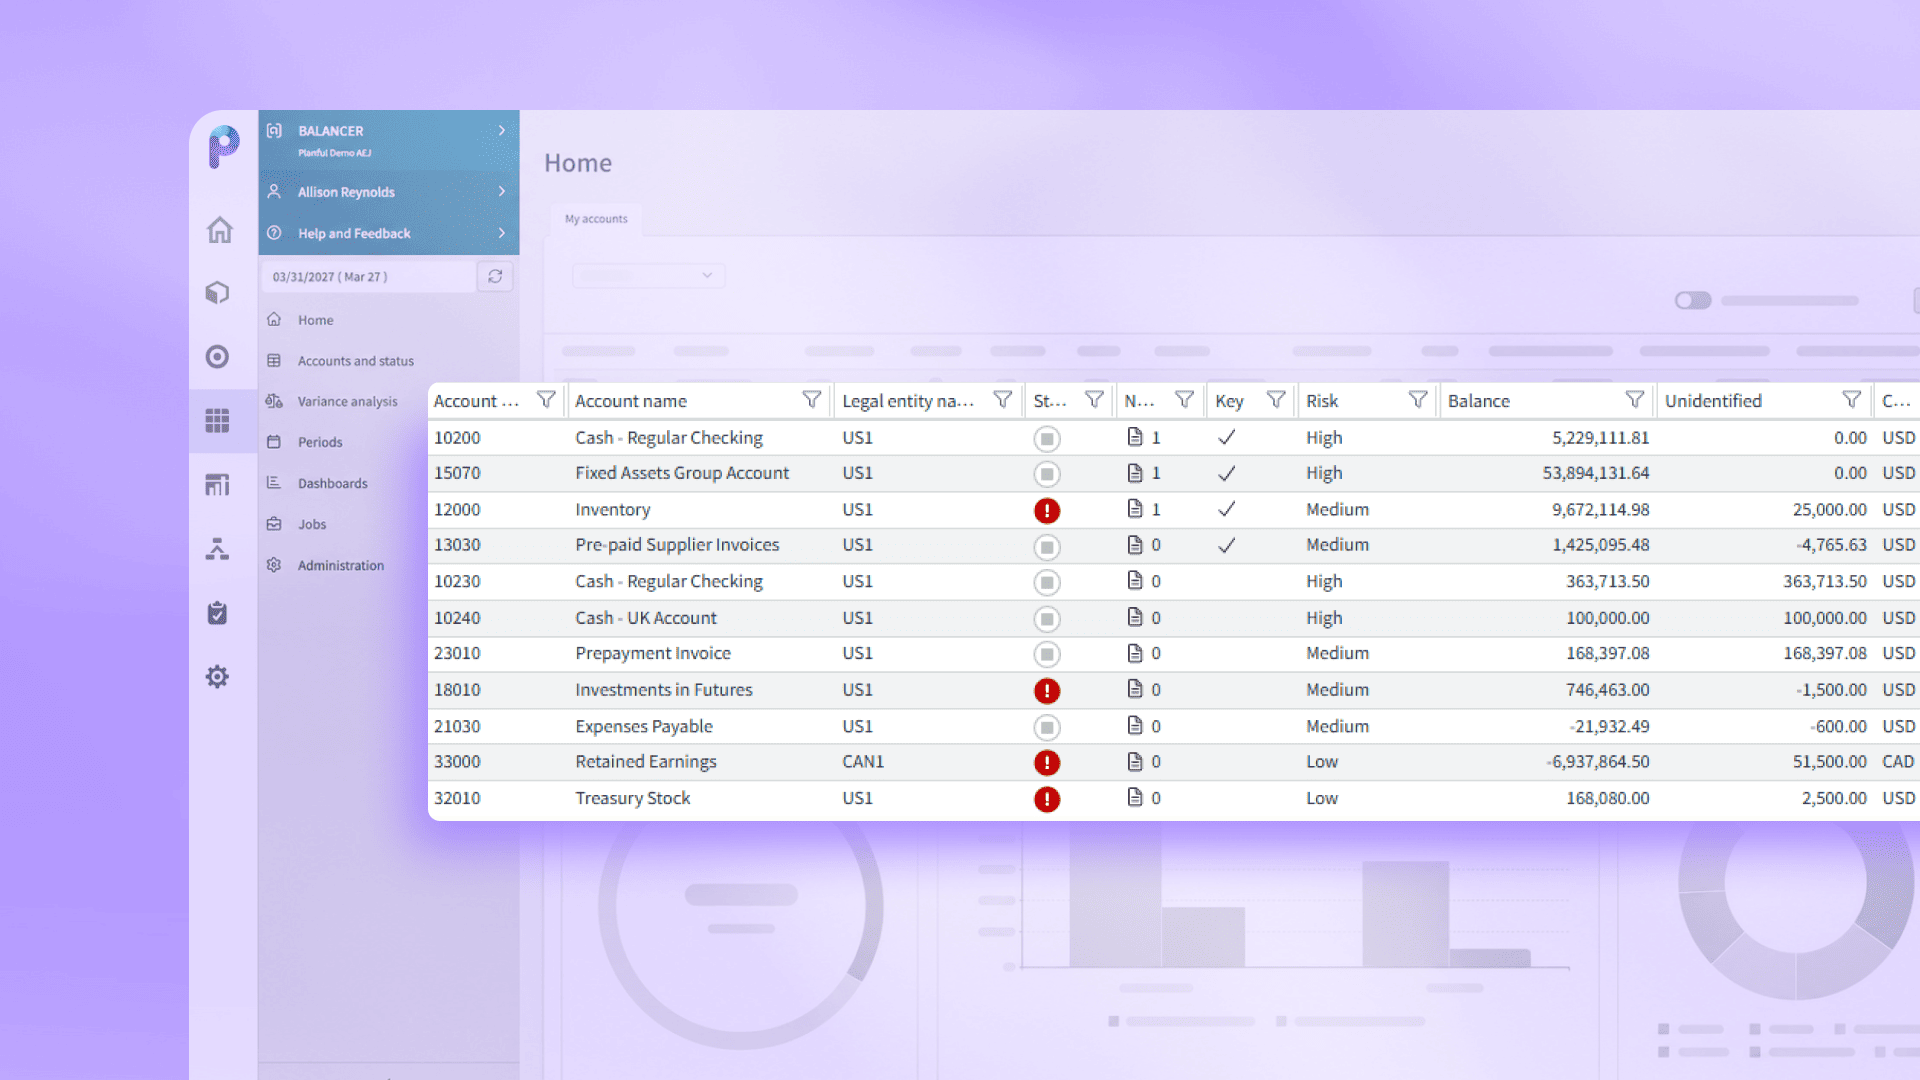Viewport: 1920px width, 1080px height.
Task: Toggle Key checkmark for Pre-paid Supplier Invoices
Action: [1226, 545]
